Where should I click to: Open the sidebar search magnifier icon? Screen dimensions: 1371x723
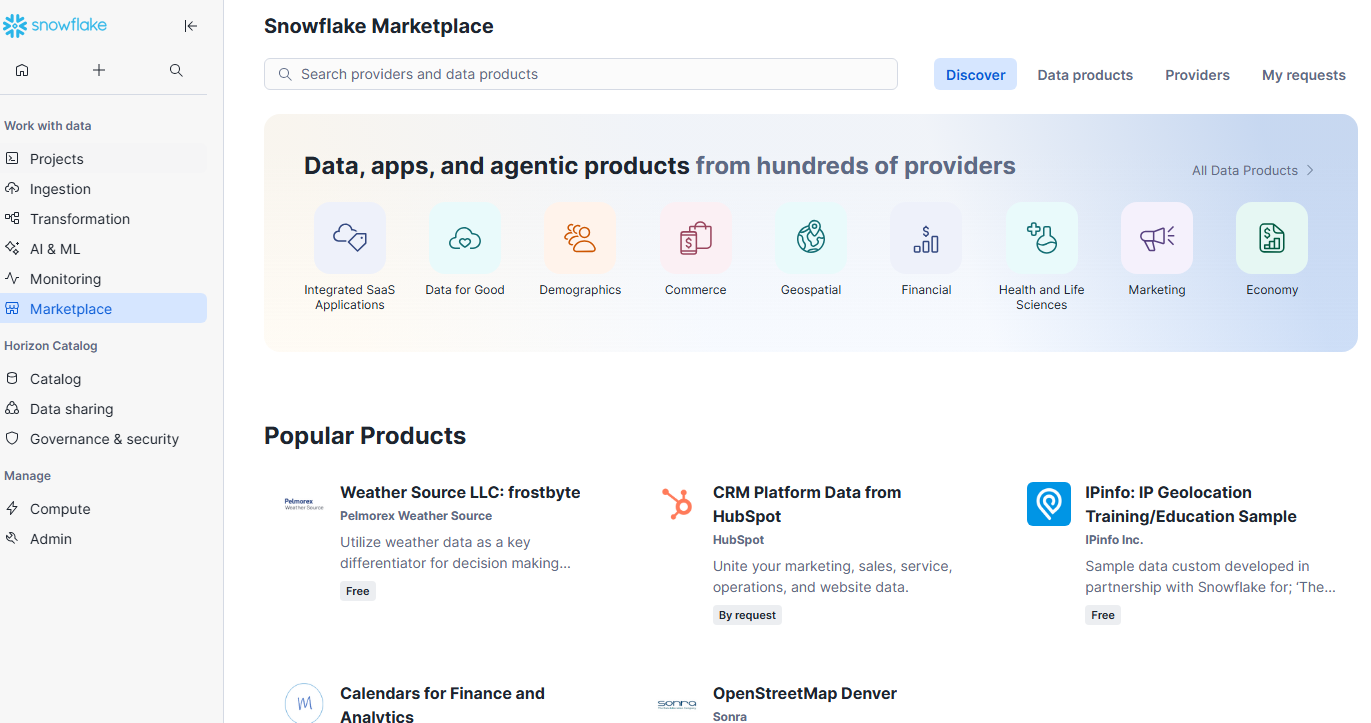[176, 70]
